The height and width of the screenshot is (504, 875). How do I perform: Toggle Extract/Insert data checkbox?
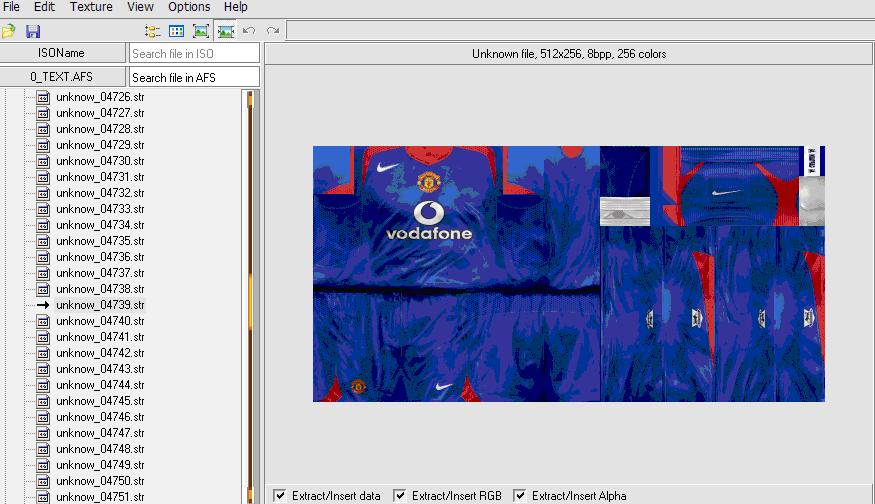tap(280, 495)
